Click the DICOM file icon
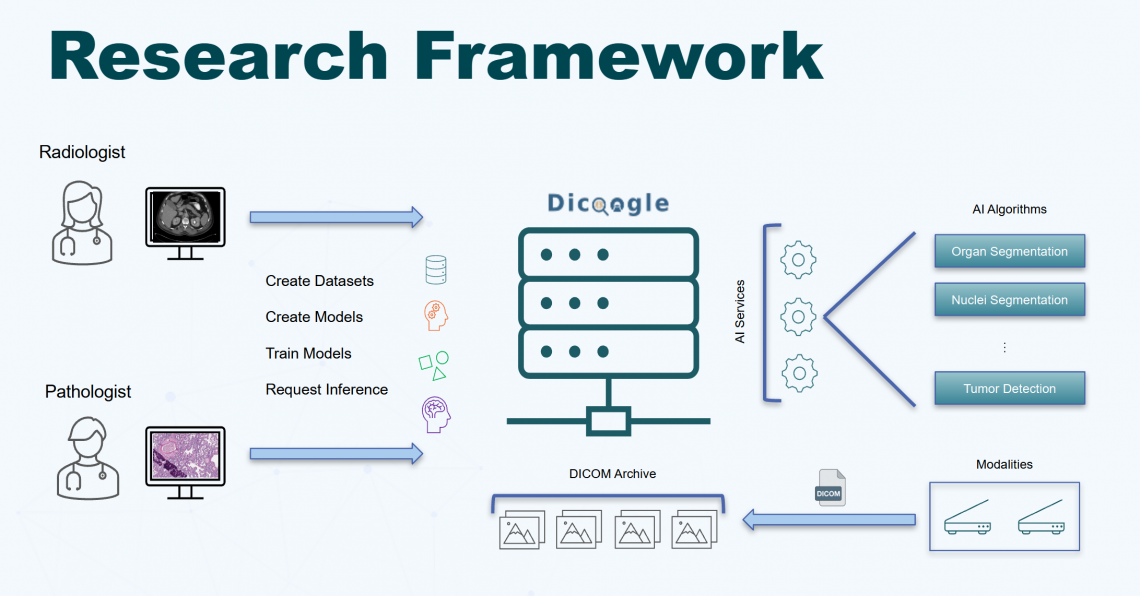1140x596 pixels. point(830,487)
